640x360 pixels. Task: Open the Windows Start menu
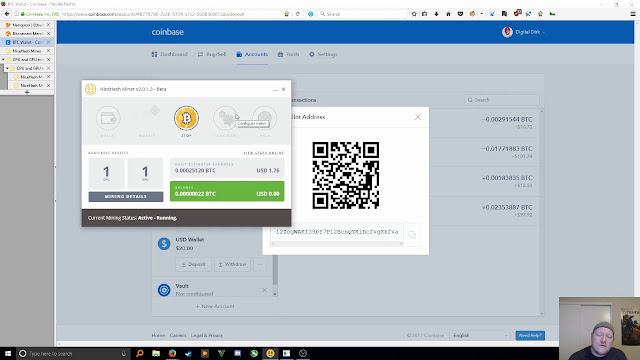tap(8, 353)
